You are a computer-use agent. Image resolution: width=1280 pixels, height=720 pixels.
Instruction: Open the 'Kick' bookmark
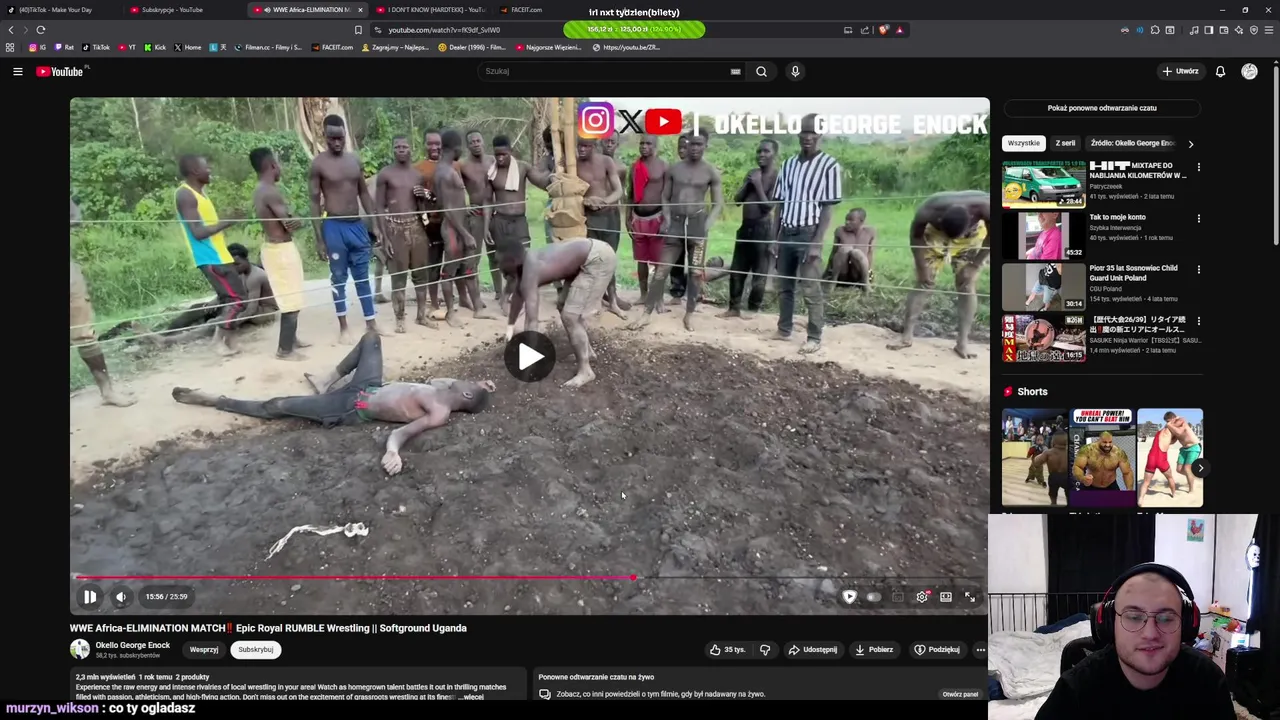pyautogui.click(x=155, y=47)
